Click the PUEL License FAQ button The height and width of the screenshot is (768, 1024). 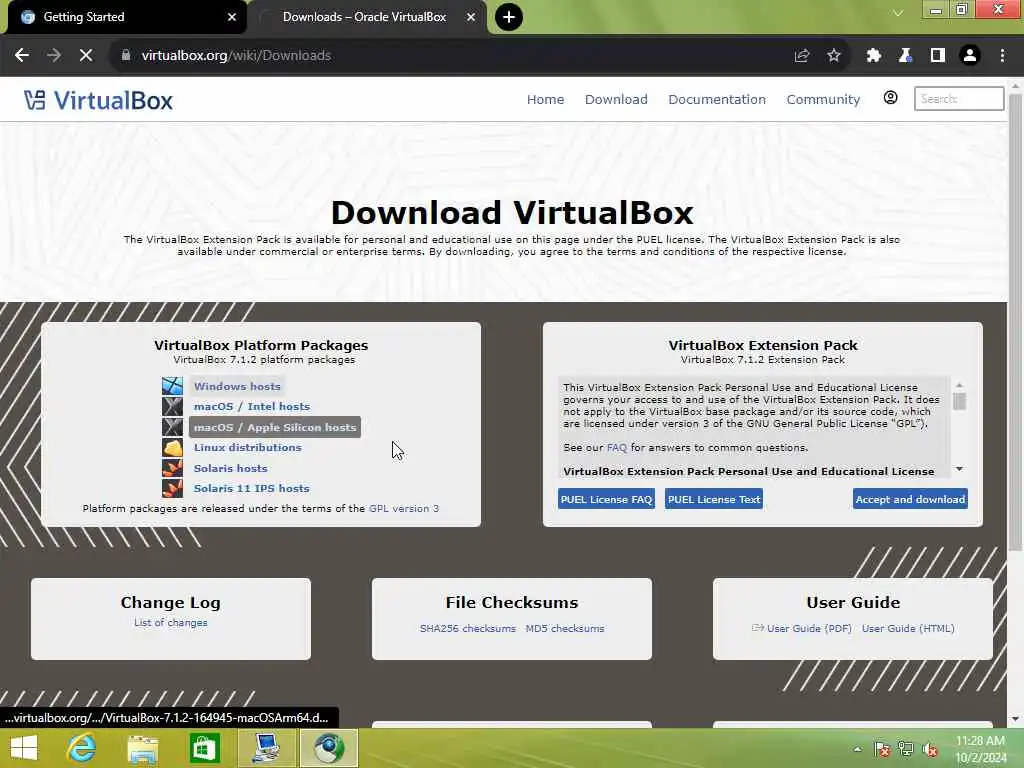point(606,499)
